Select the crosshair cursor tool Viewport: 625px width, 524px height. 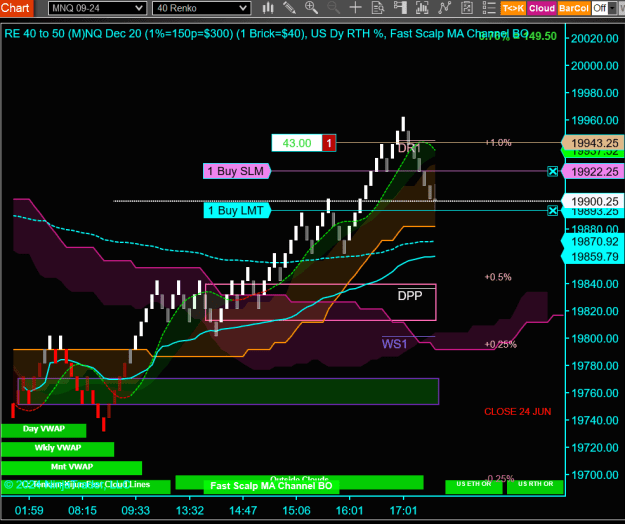point(355,8)
